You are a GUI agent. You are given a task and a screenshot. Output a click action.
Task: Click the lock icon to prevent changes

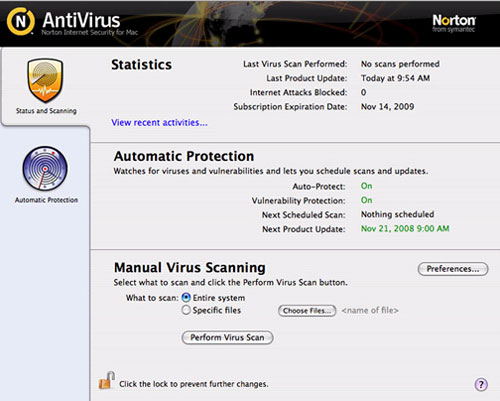pos(107,380)
